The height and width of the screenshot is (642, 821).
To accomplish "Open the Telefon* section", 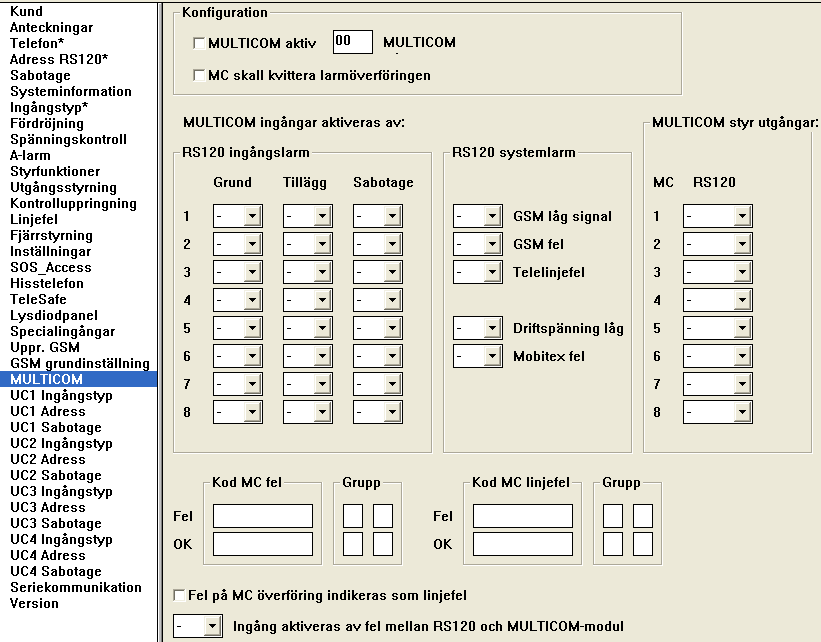I will click(37, 43).
